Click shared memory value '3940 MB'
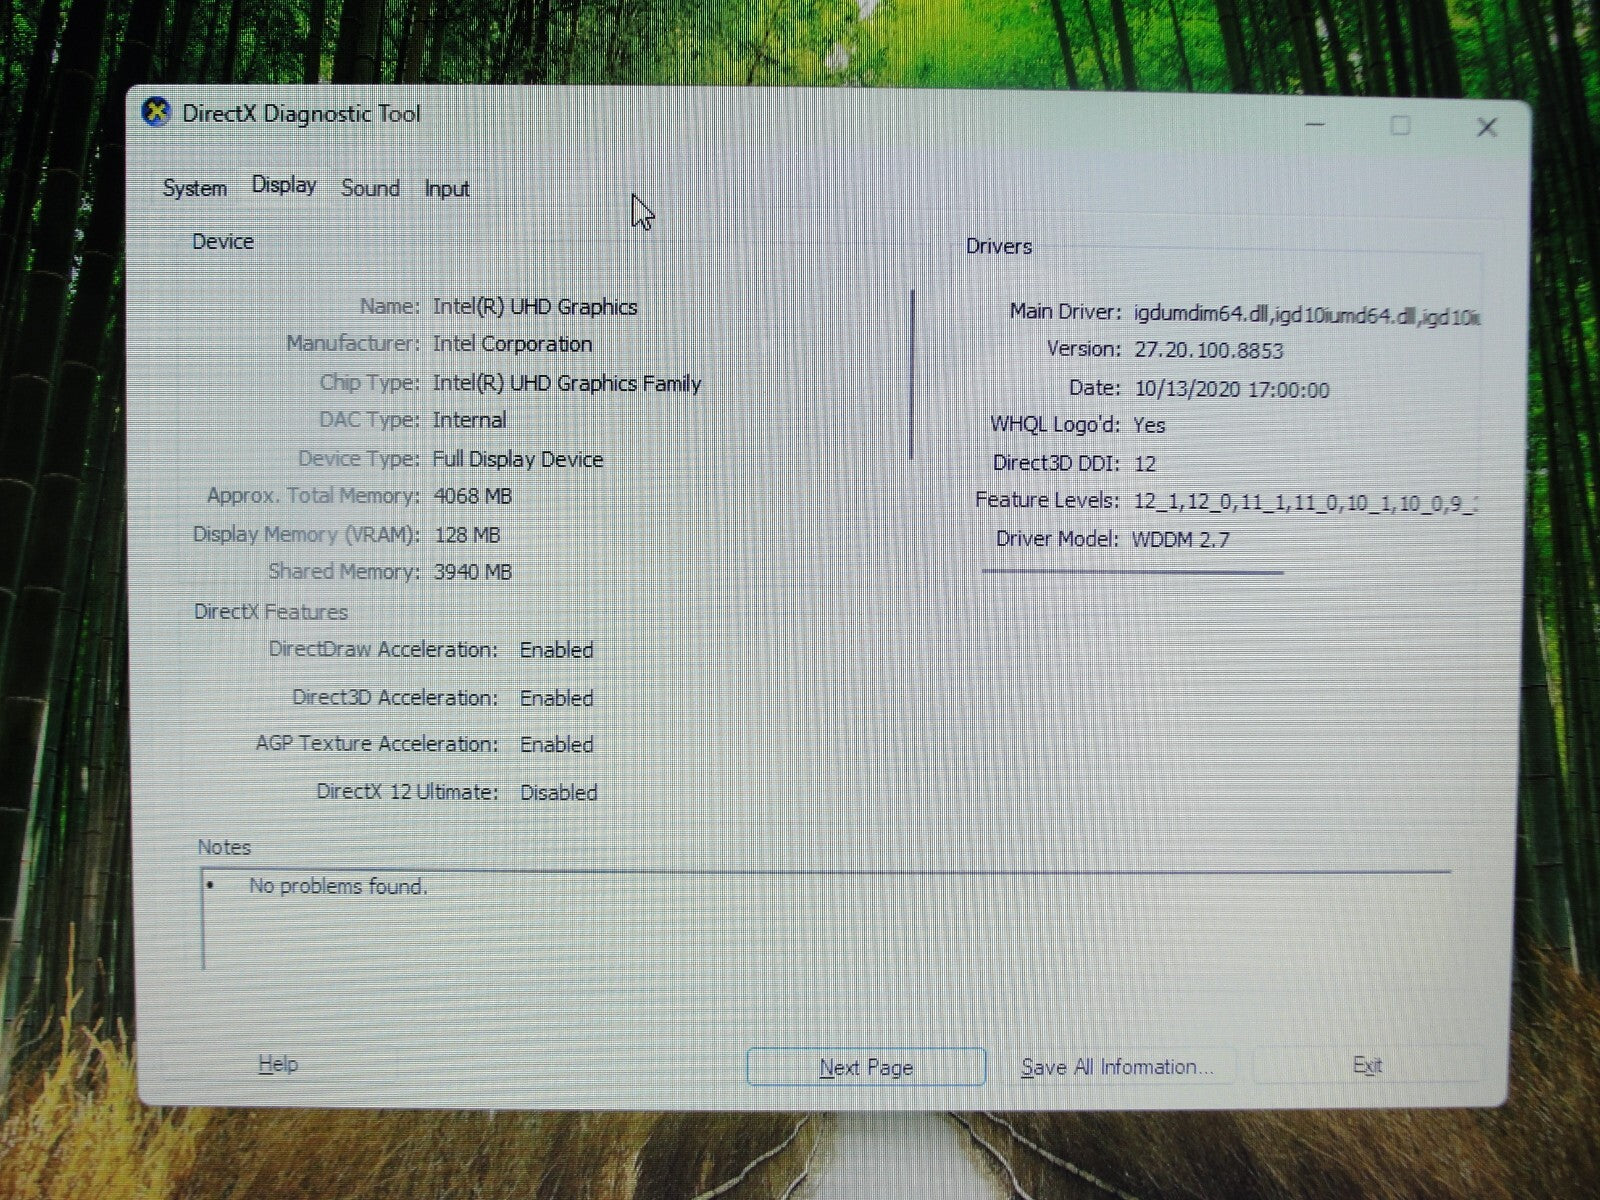Viewport: 1600px width, 1200px height. point(473,572)
